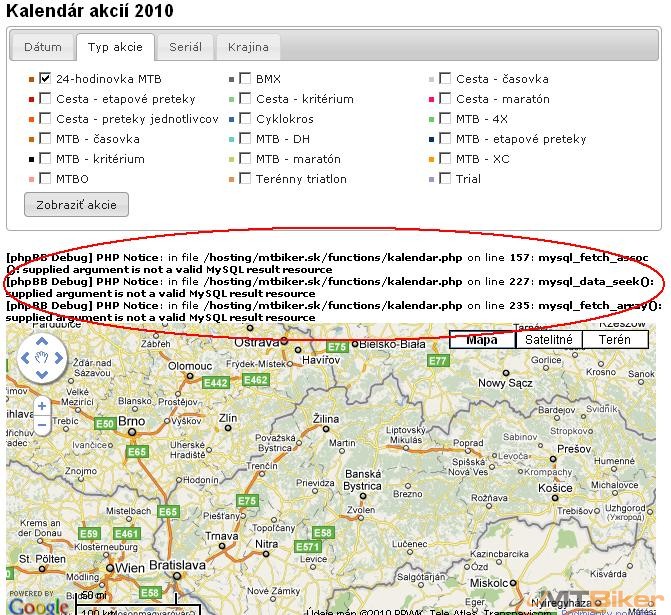This screenshot has height=615, width=671.
Task: Select the Trial checkbox
Action: (x=445, y=179)
